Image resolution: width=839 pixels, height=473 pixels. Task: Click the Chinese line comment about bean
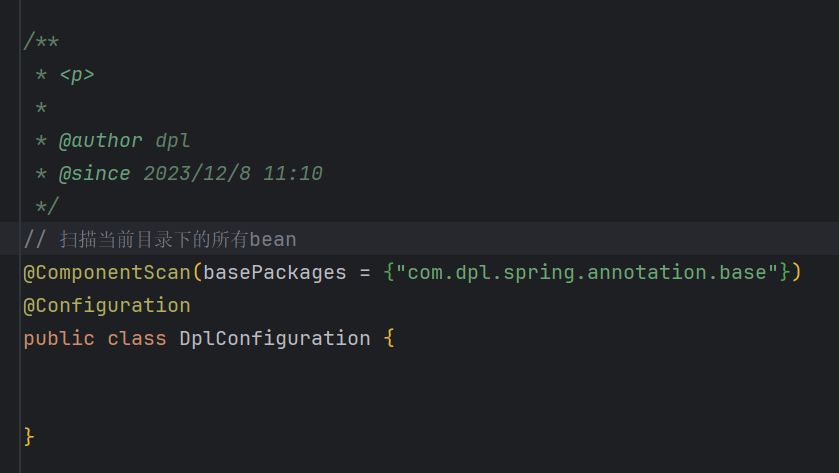160,240
